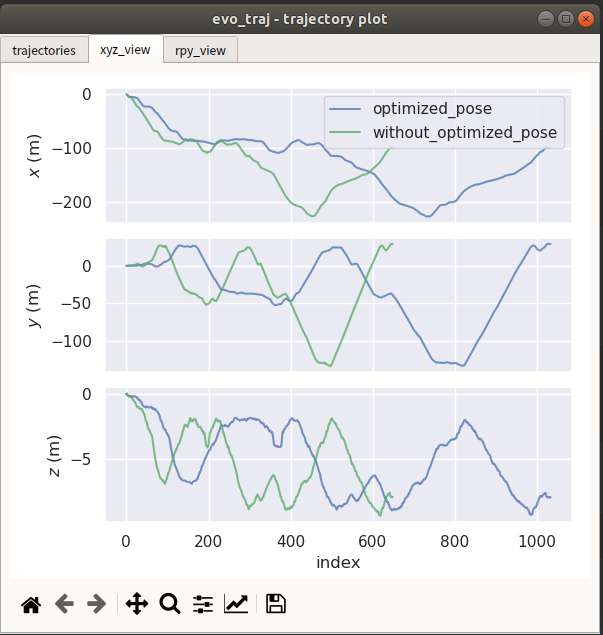Save the figure with the floppy icon
Viewport: 603px width, 635px height.
[276, 603]
